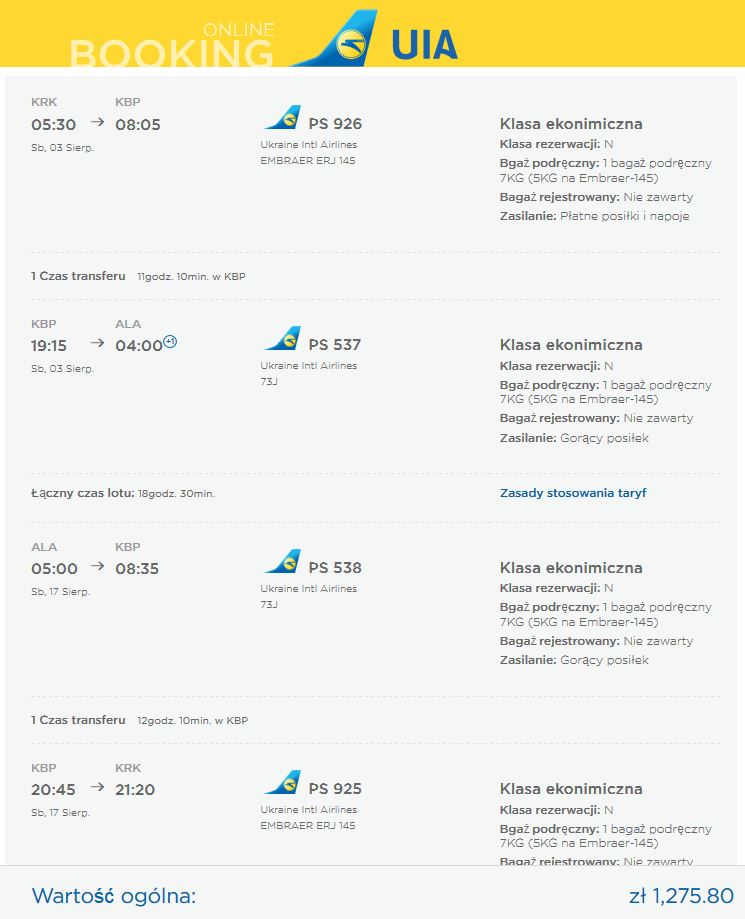745x919 pixels.
Task: Select flight number PS 925
Action: pyautogui.click(x=335, y=788)
